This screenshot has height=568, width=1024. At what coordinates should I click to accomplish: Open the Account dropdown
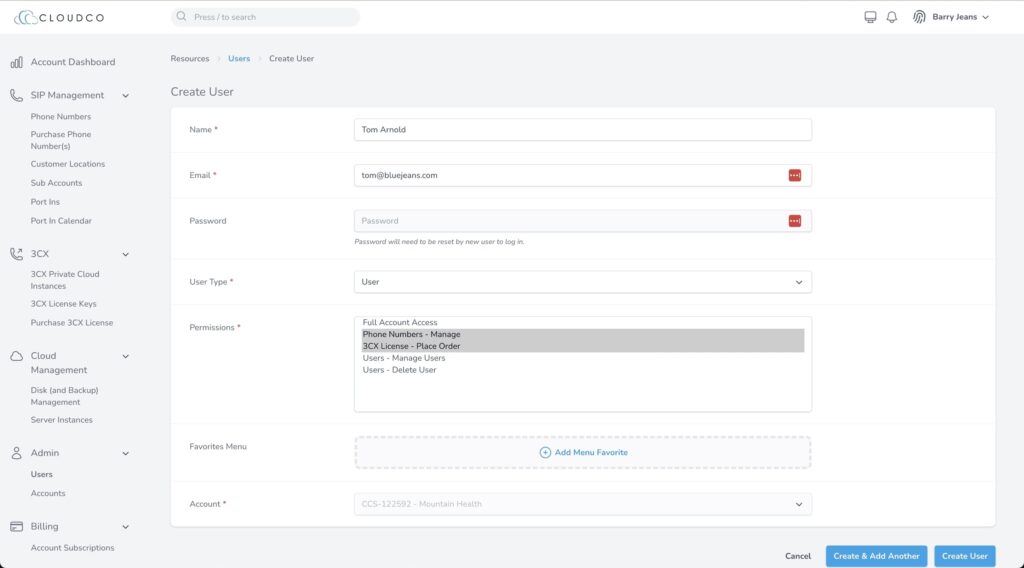[x=582, y=504]
